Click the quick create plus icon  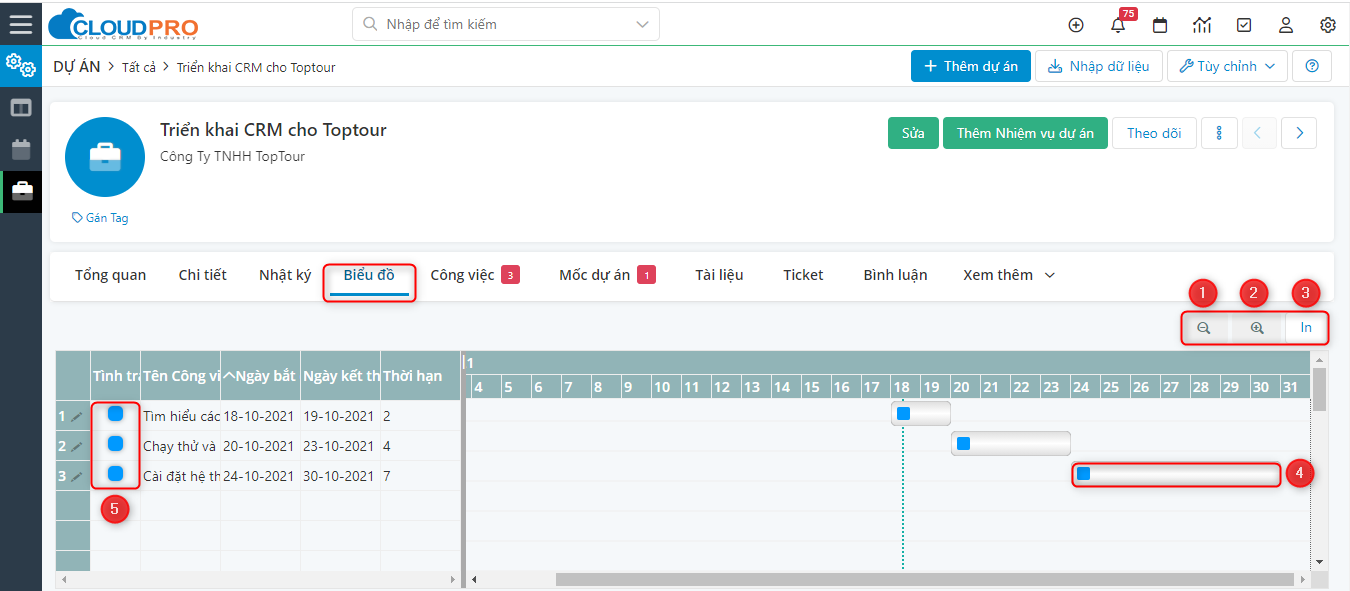pos(1076,25)
